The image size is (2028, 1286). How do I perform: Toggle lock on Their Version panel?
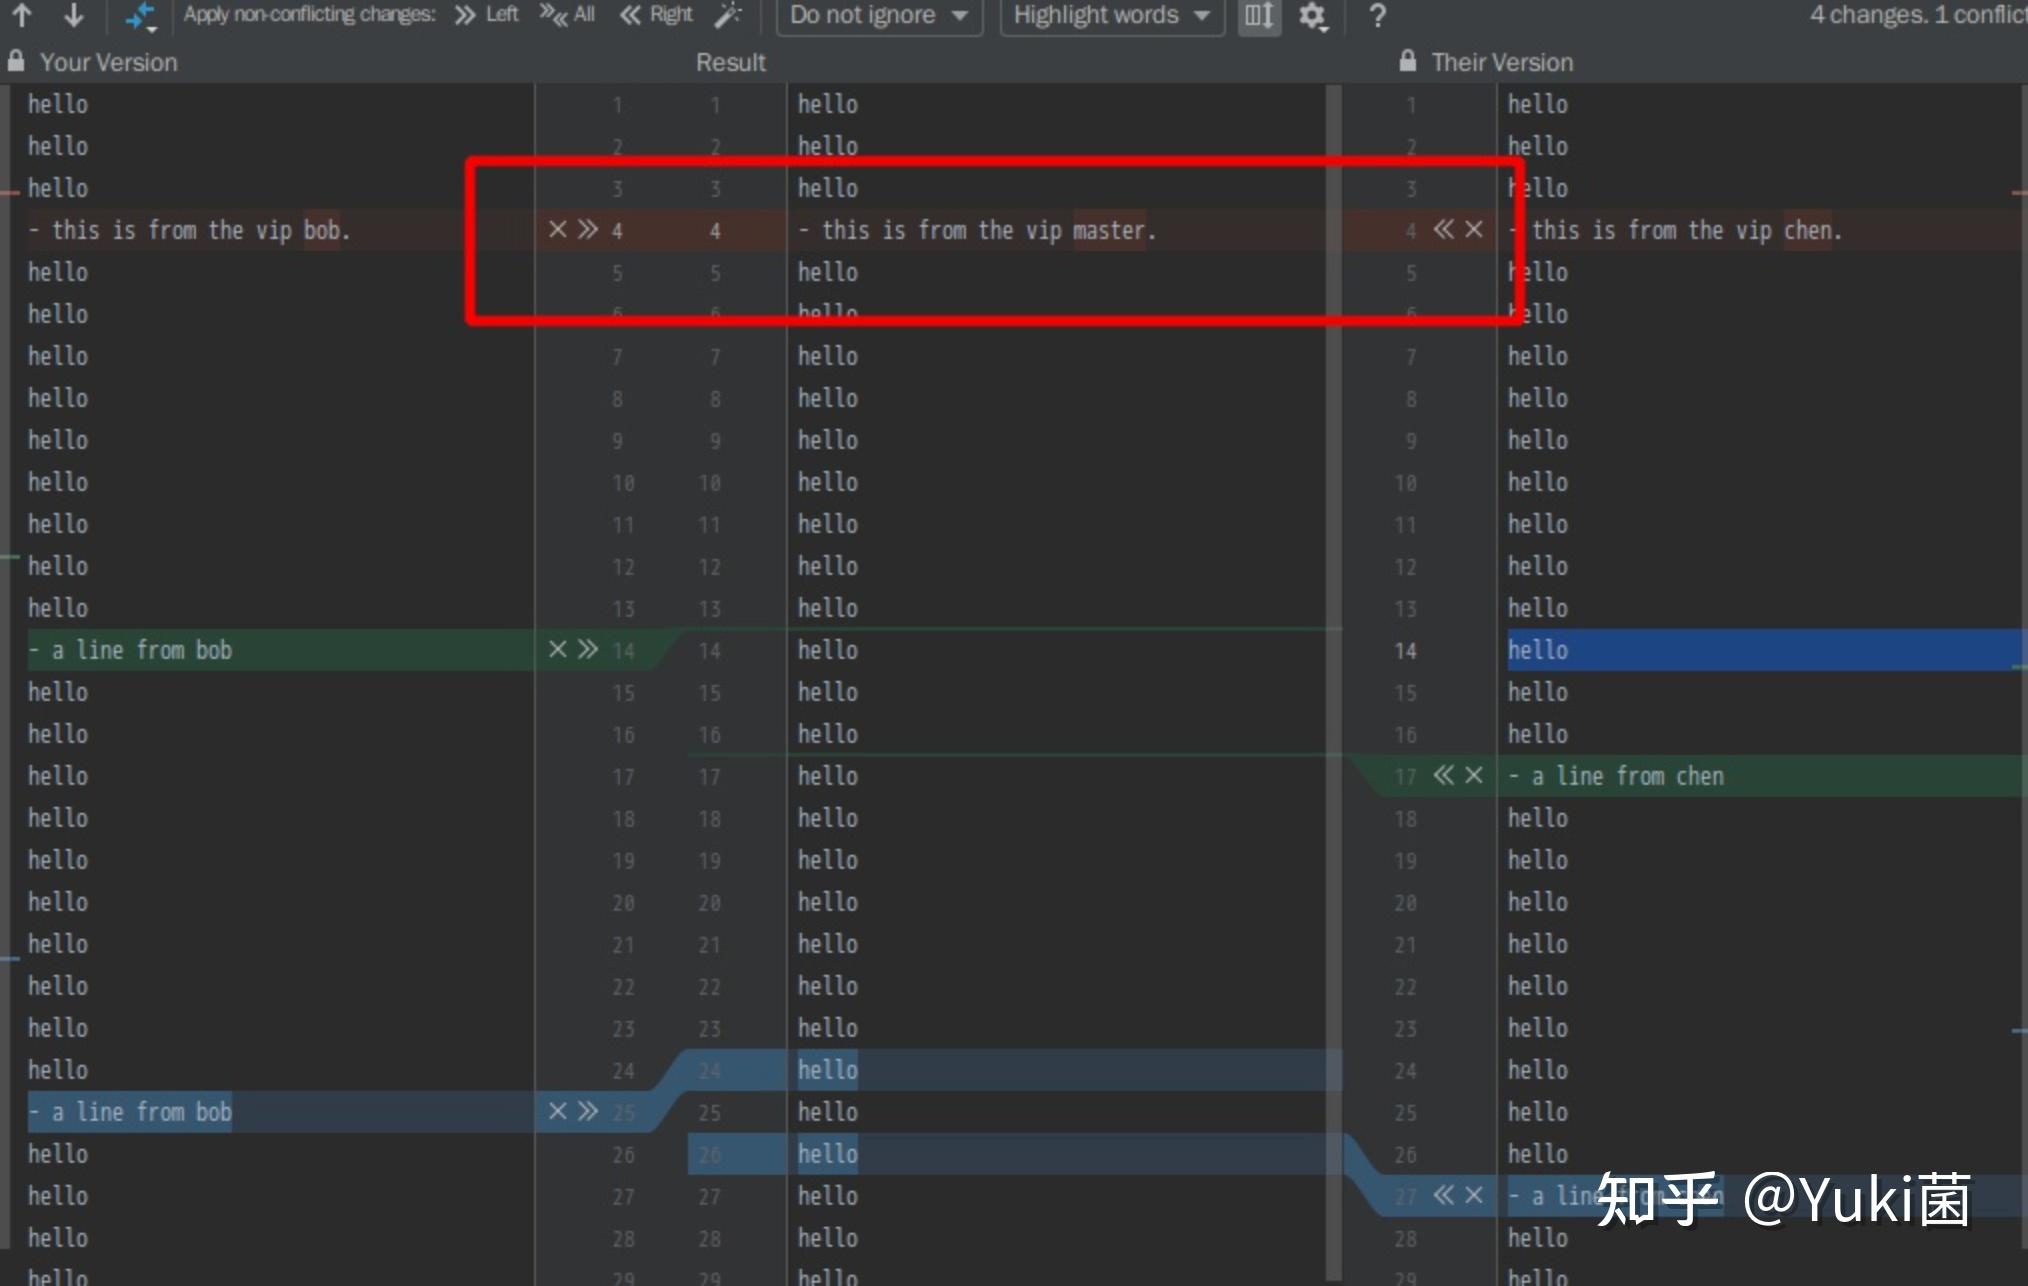point(1406,61)
